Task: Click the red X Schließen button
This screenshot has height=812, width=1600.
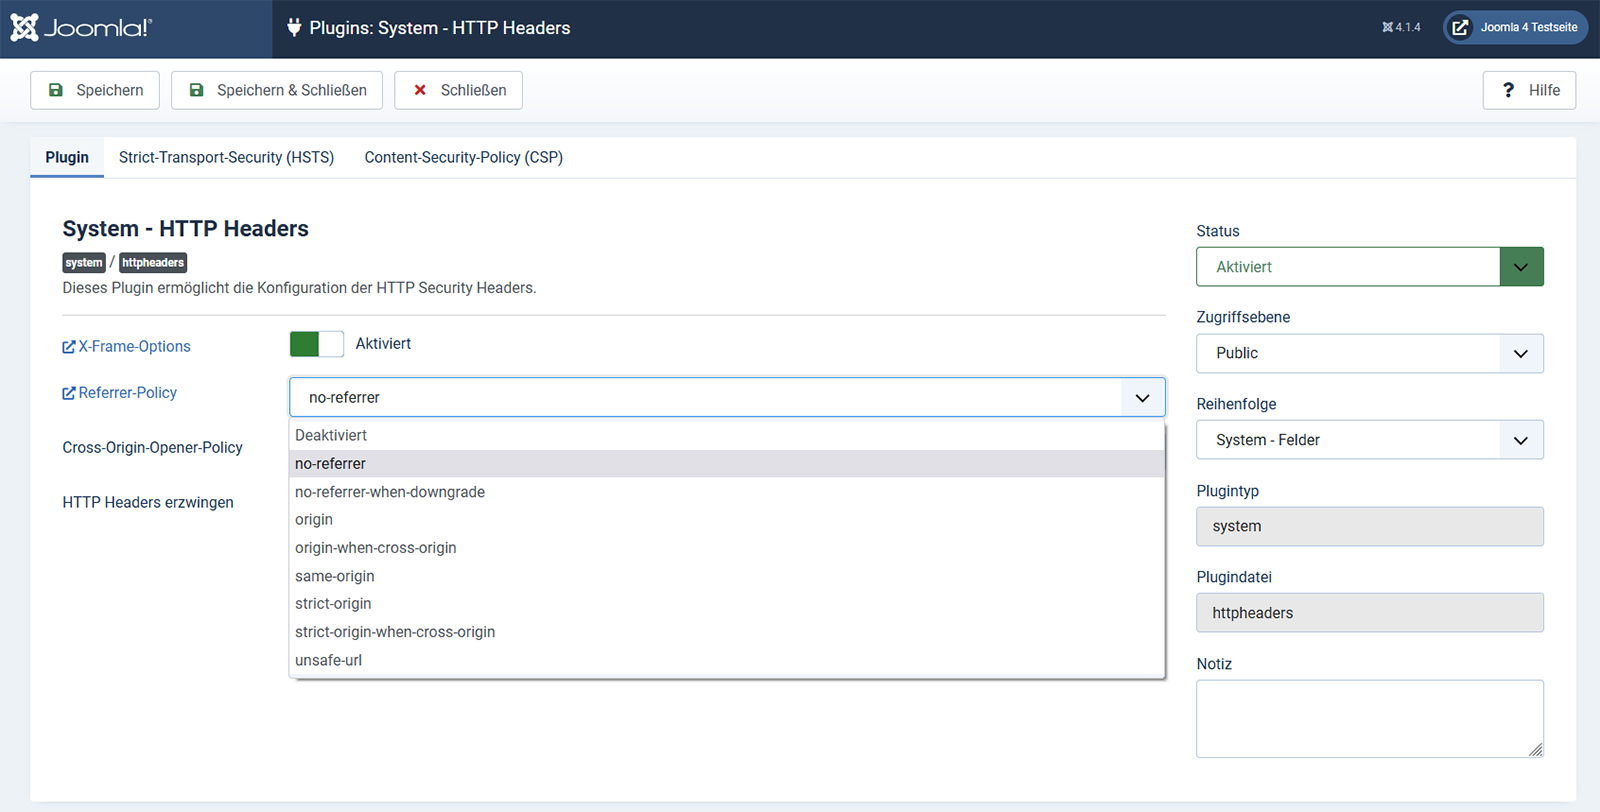Action: [459, 90]
